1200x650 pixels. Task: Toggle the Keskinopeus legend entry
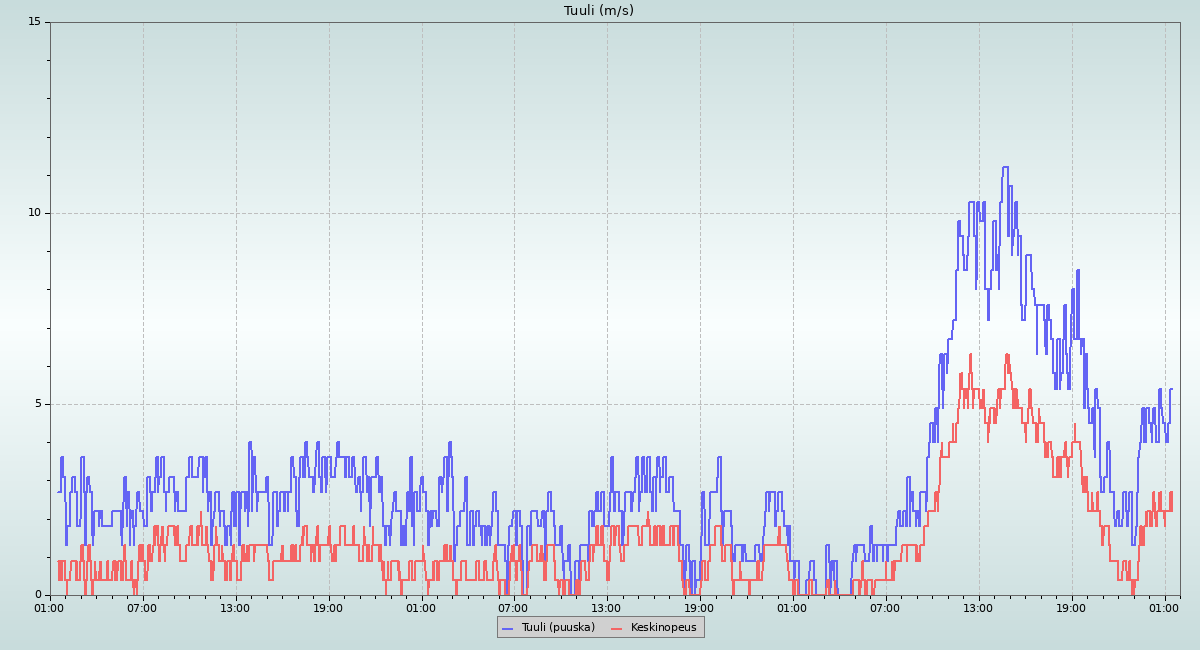coord(657,628)
